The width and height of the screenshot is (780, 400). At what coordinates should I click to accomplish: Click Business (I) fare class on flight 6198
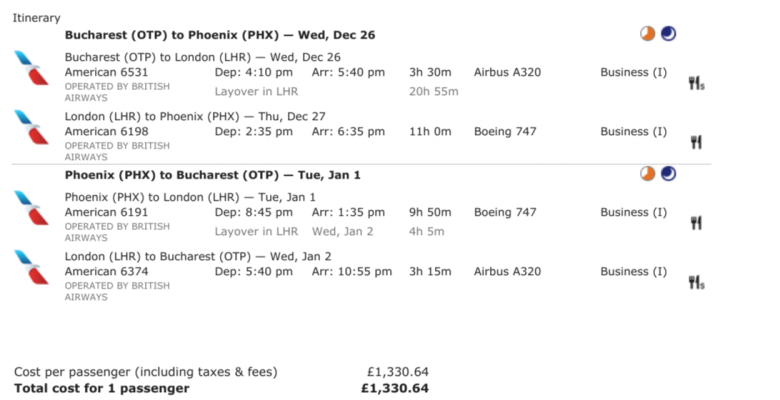pos(633,132)
